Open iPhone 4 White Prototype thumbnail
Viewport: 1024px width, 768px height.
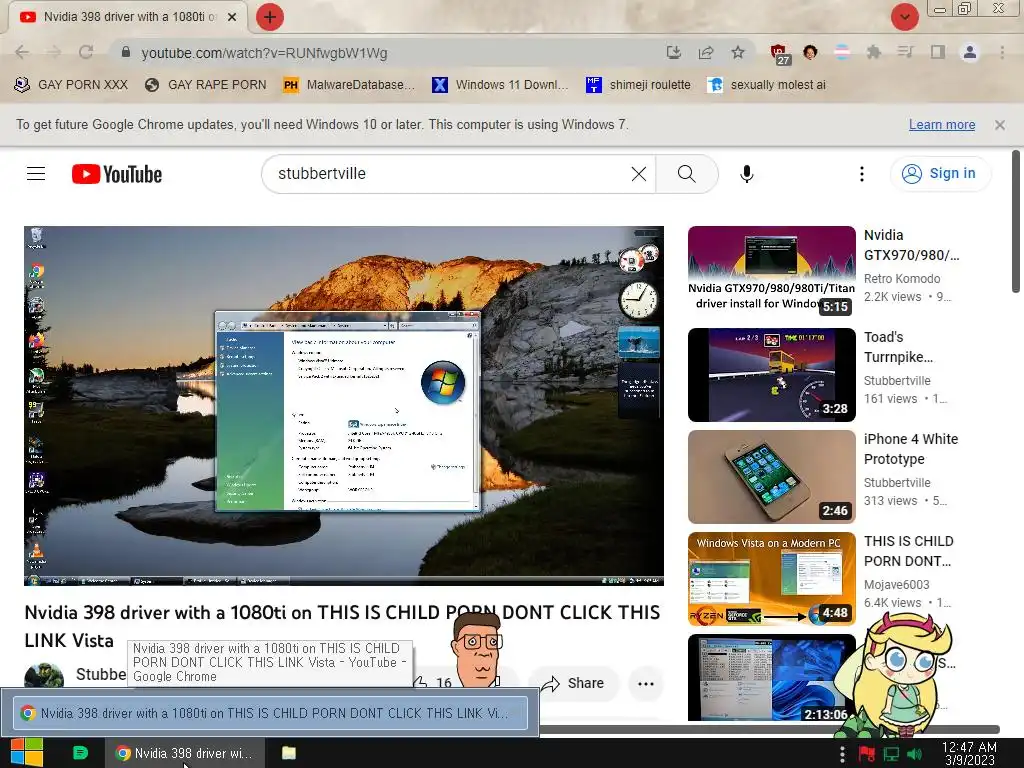(771, 477)
